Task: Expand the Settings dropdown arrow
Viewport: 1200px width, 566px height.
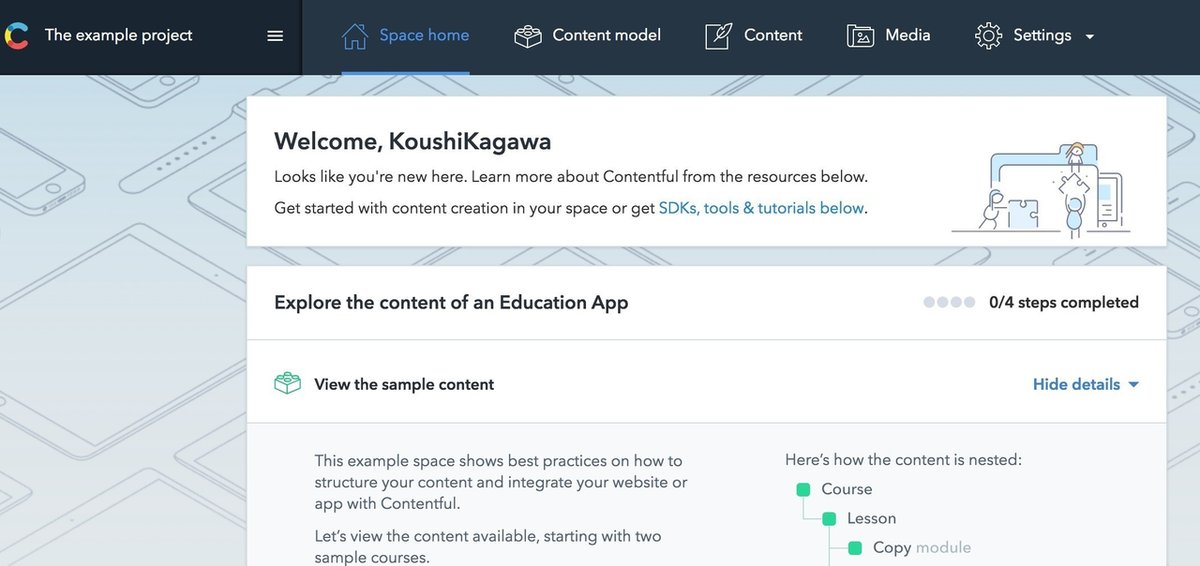Action: tap(1090, 37)
